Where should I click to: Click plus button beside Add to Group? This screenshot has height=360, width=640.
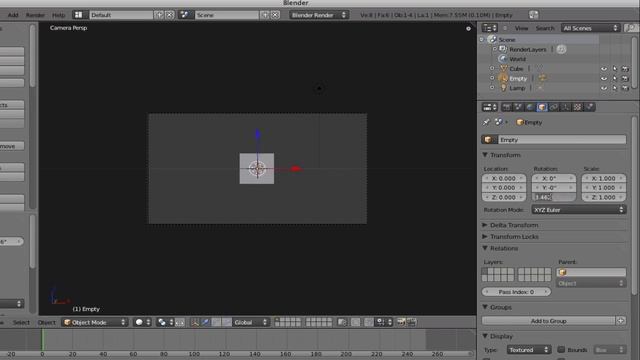(620, 321)
